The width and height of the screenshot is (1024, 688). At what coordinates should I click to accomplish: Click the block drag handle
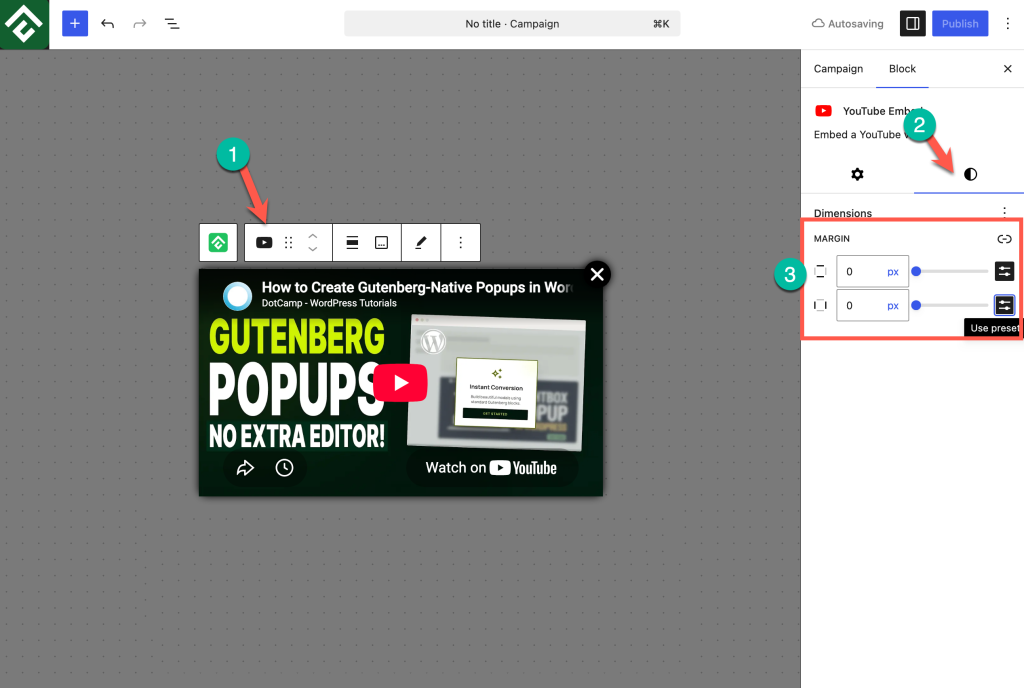[x=289, y=243]
